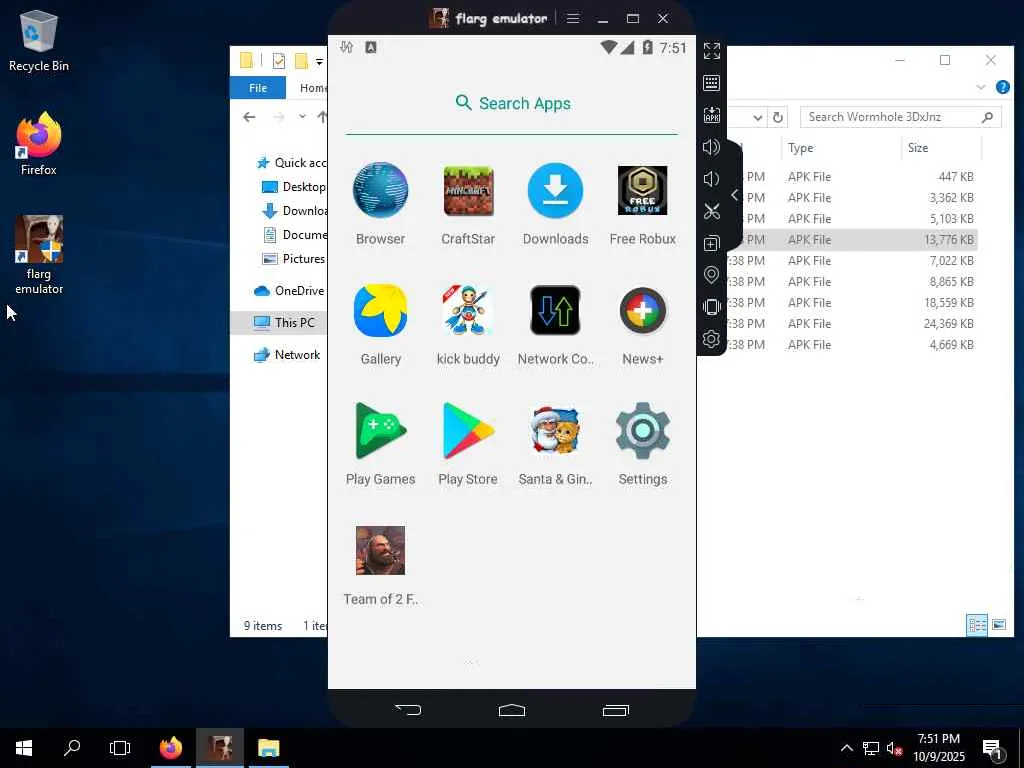Open the Quick Access toolbar dropdown arrow
Viewport: 1024px width, 768px height.
click(319, 62)
